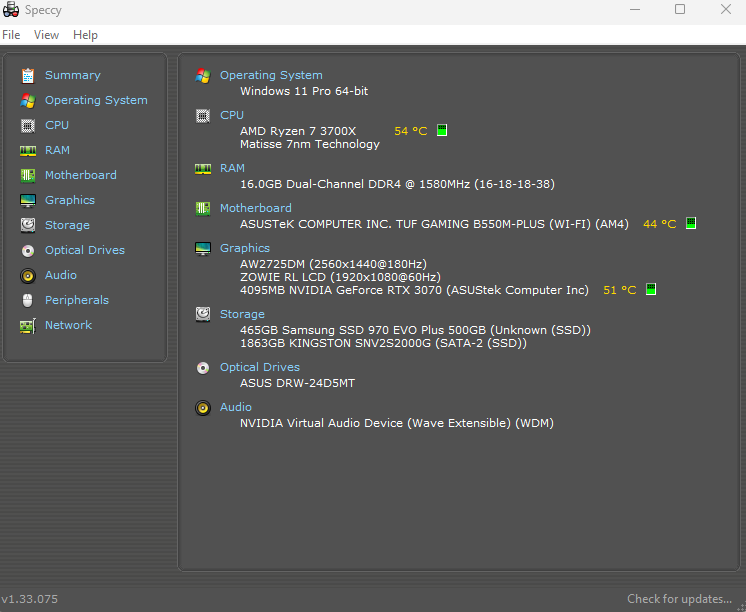Select Peripherals in the sidebar
The width and height of the screenshot is (746, 612).
pos(77,300)
